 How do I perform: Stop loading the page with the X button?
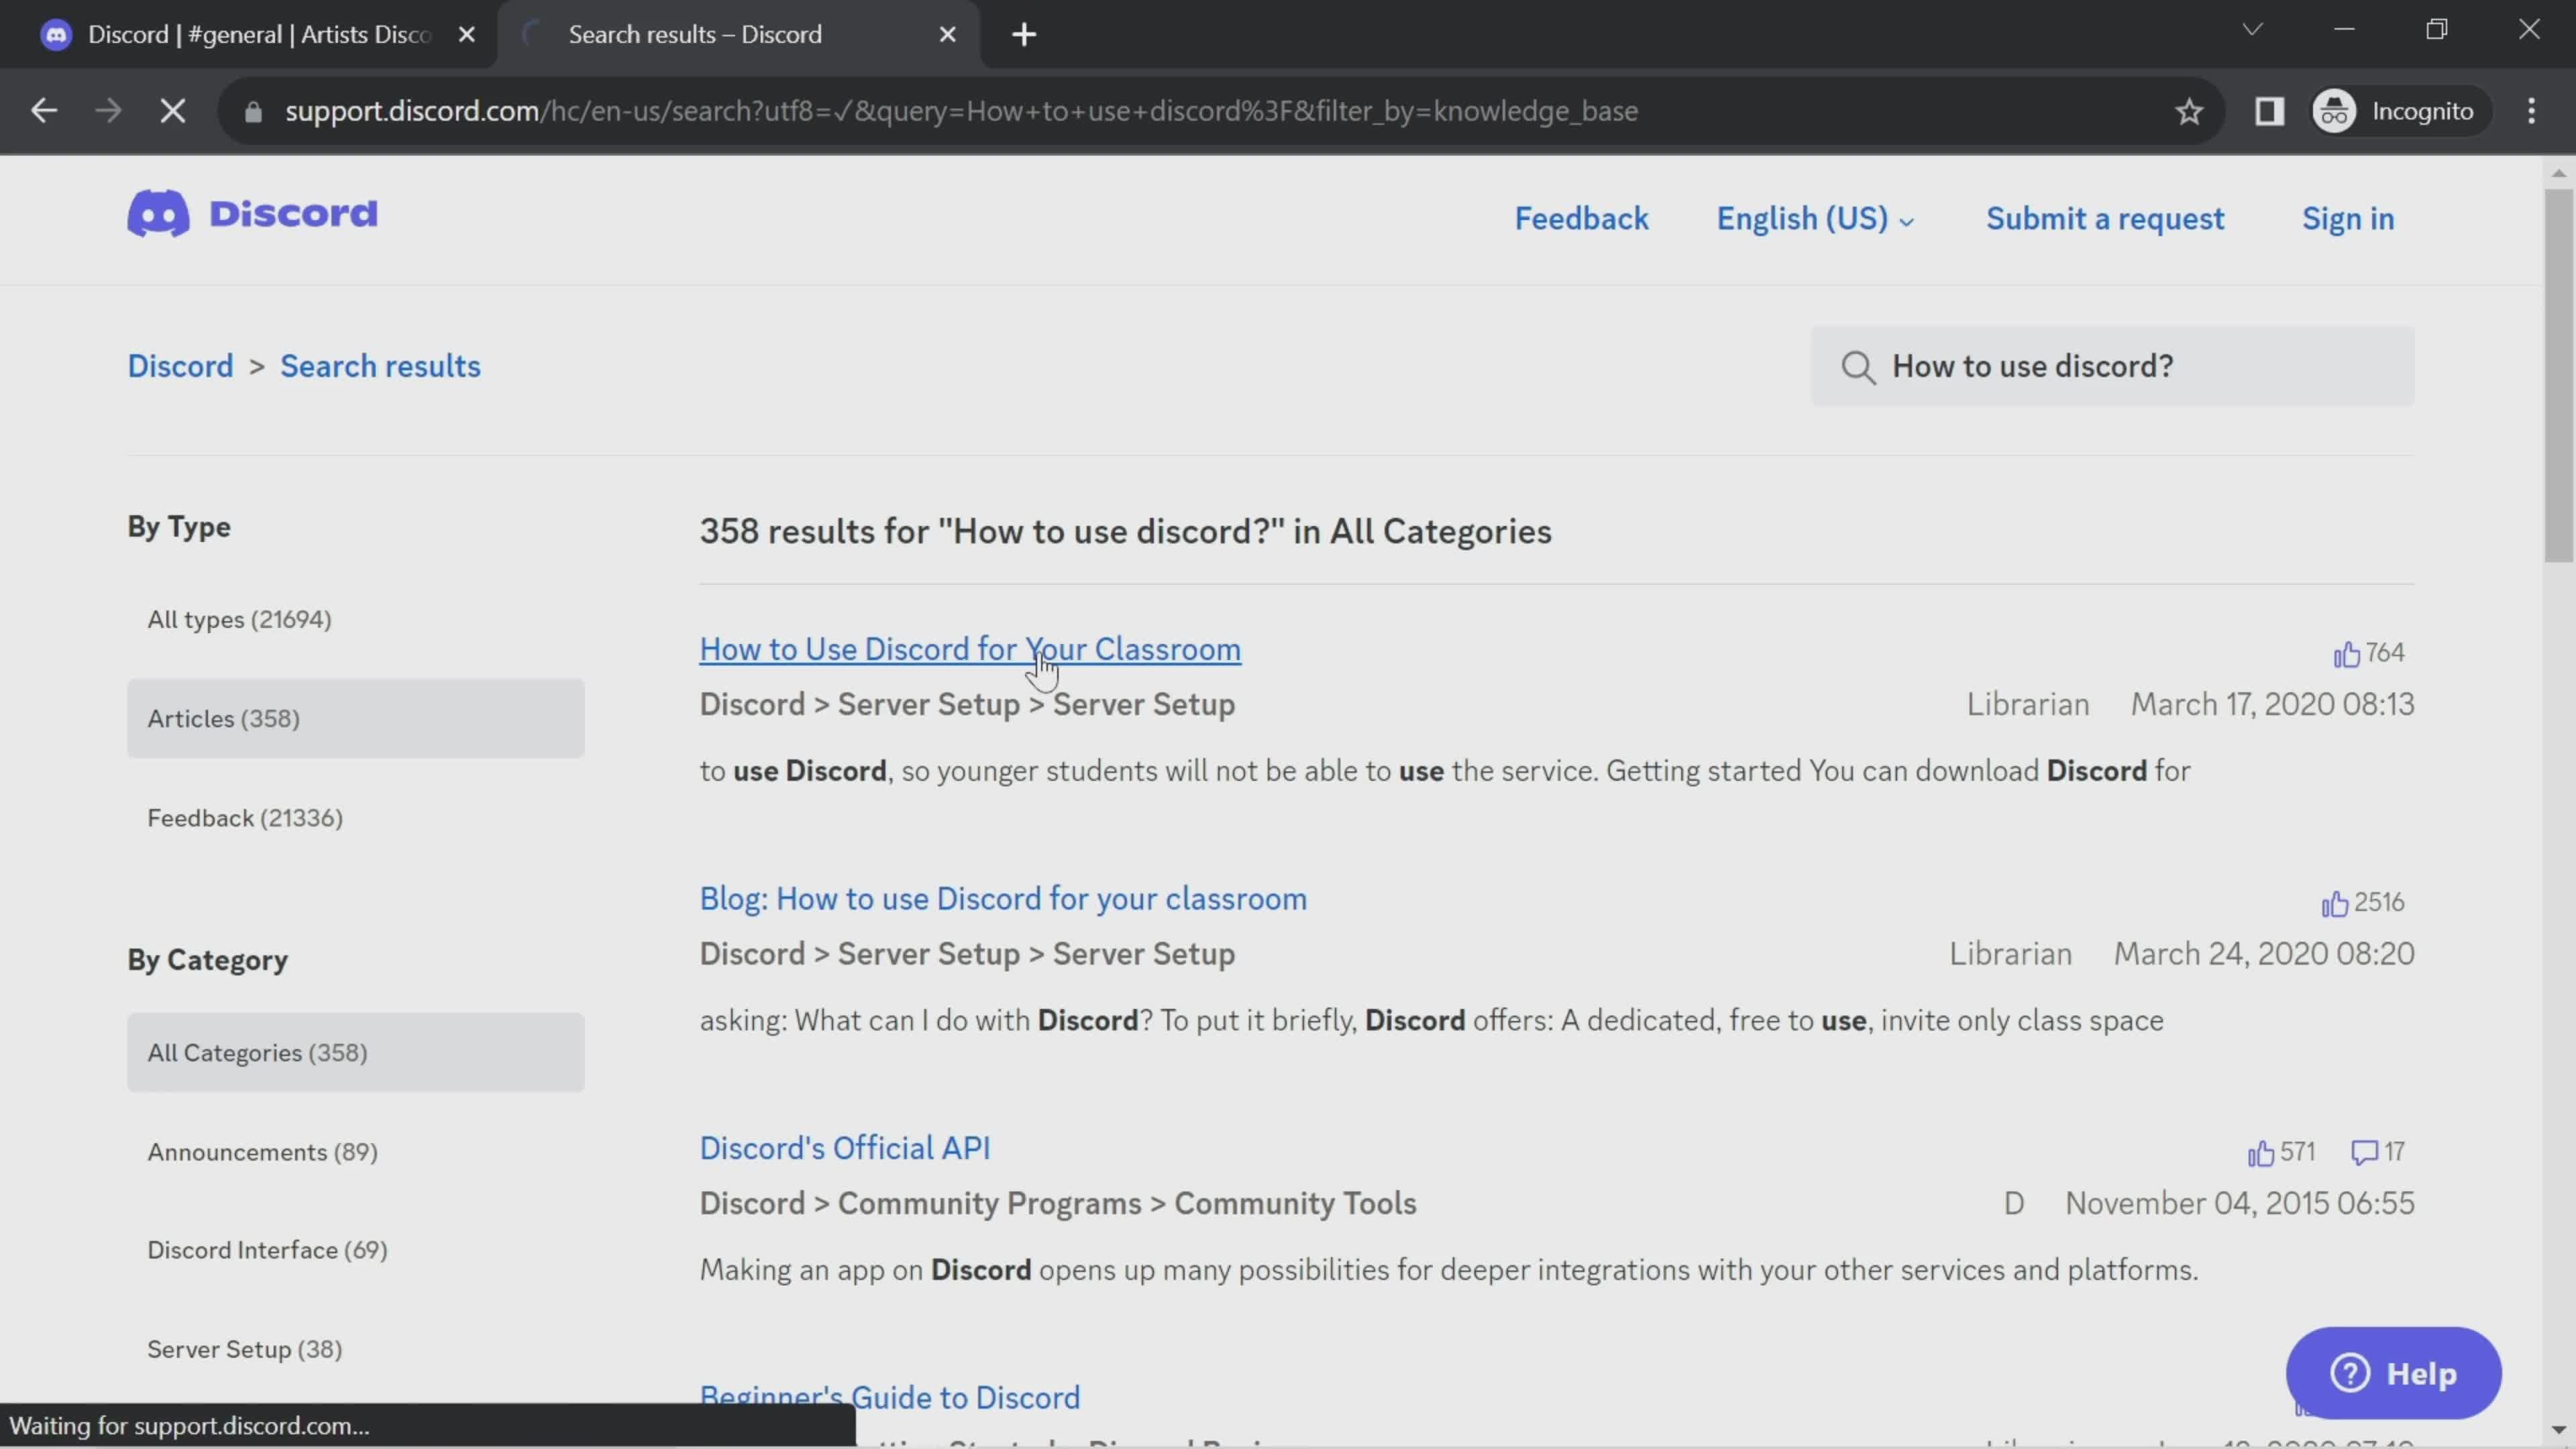(173, 111)
